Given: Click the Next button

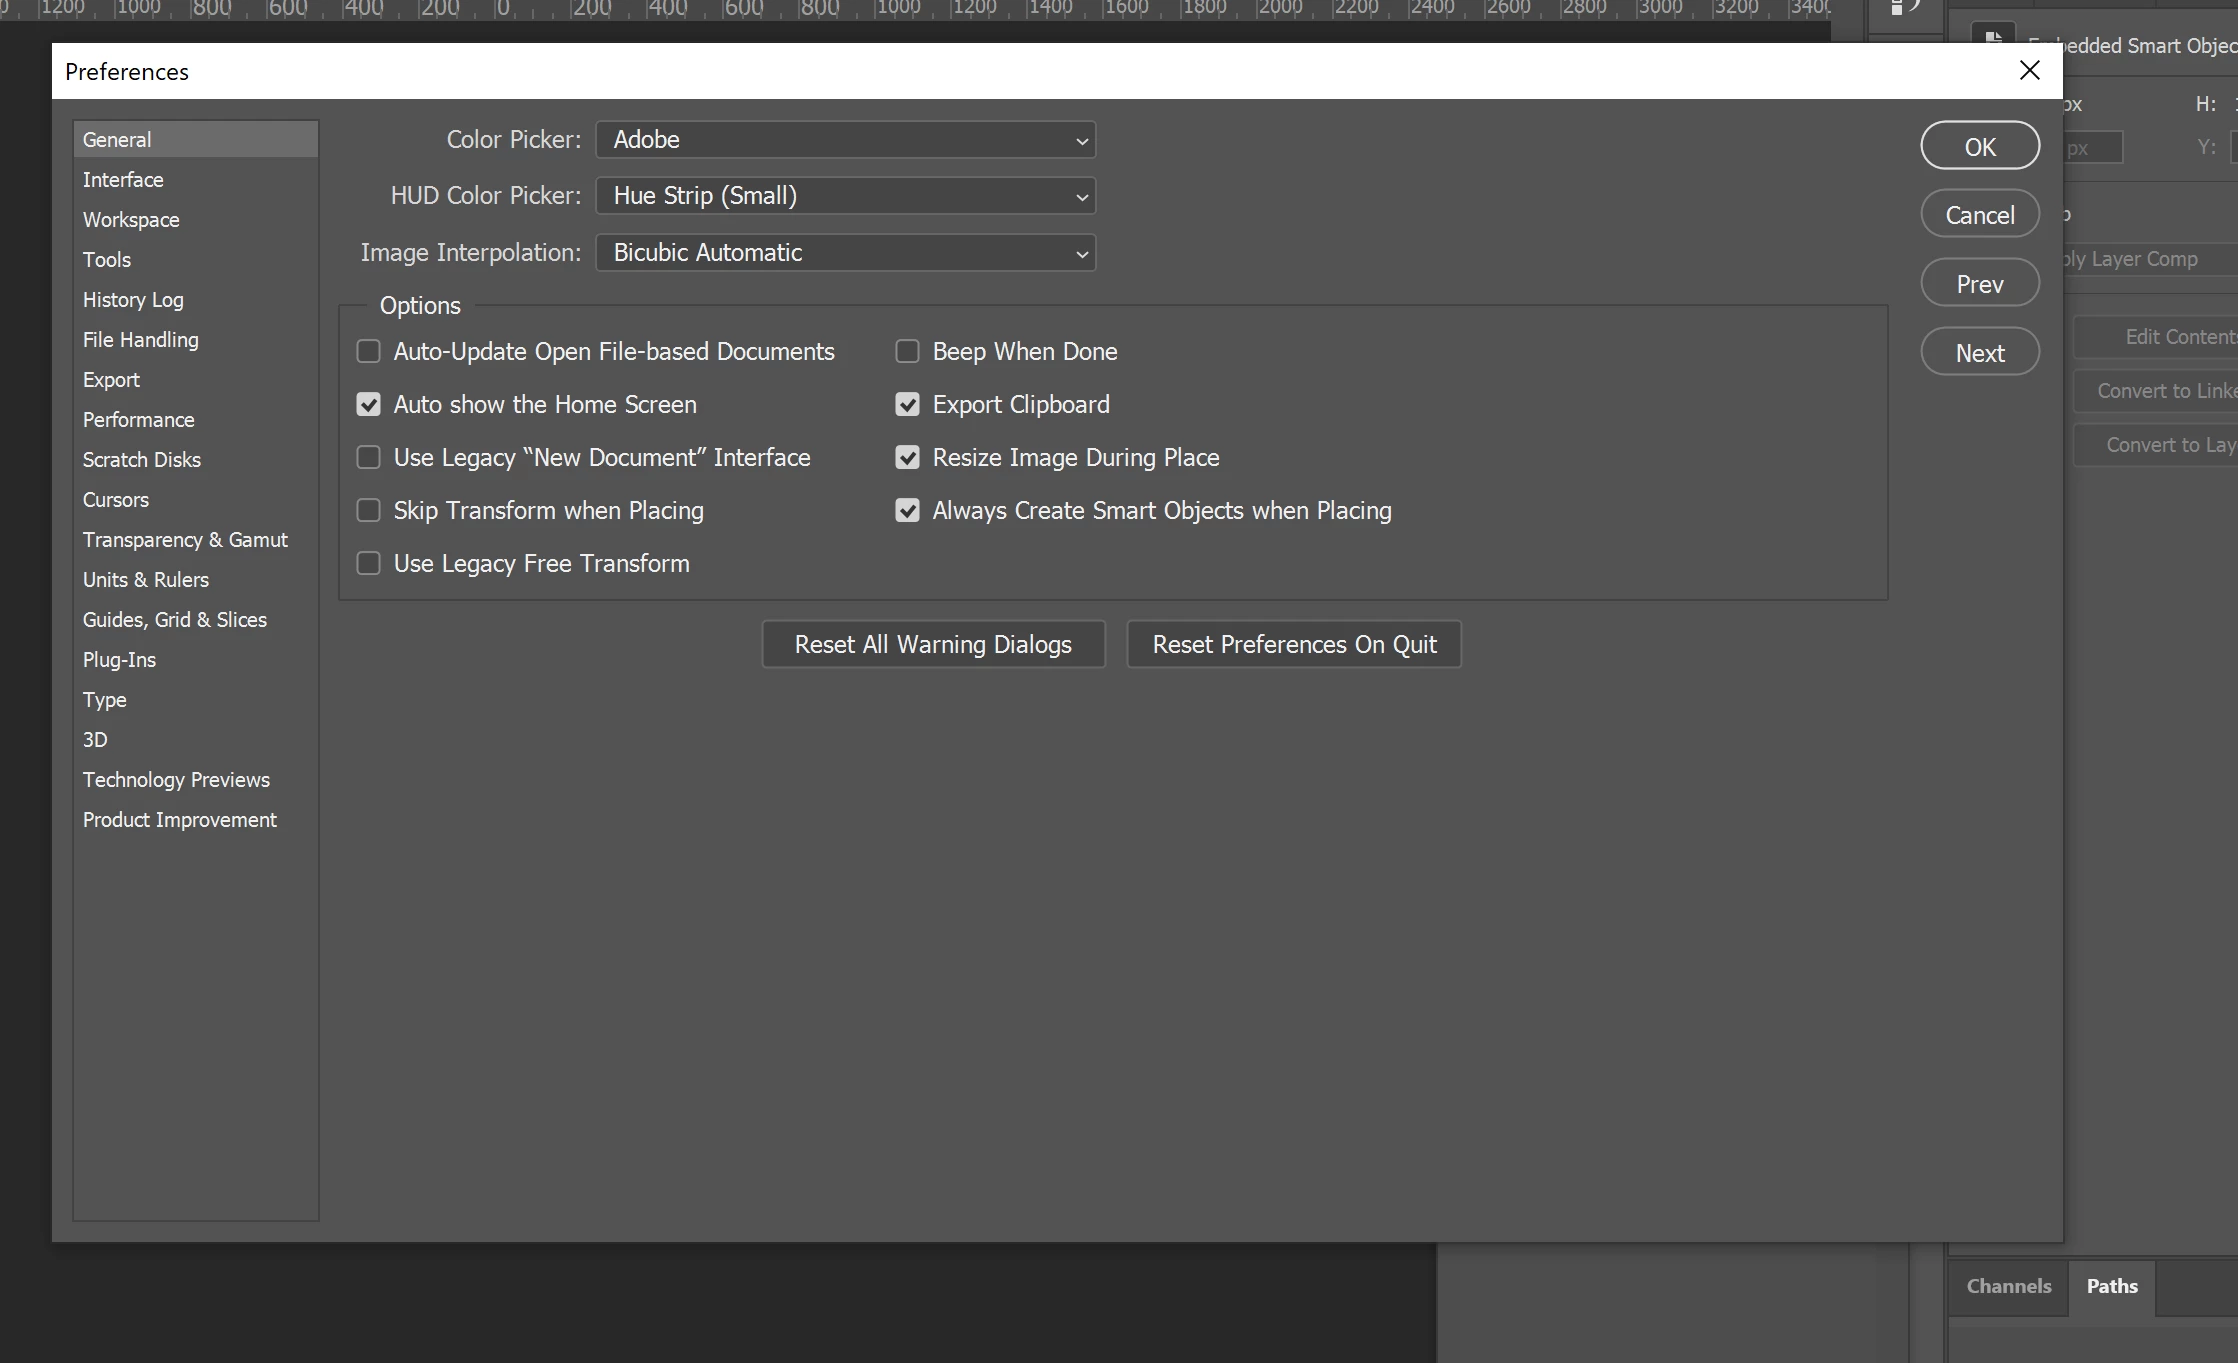Looking at the screenshot, I should click(1979, 353).
